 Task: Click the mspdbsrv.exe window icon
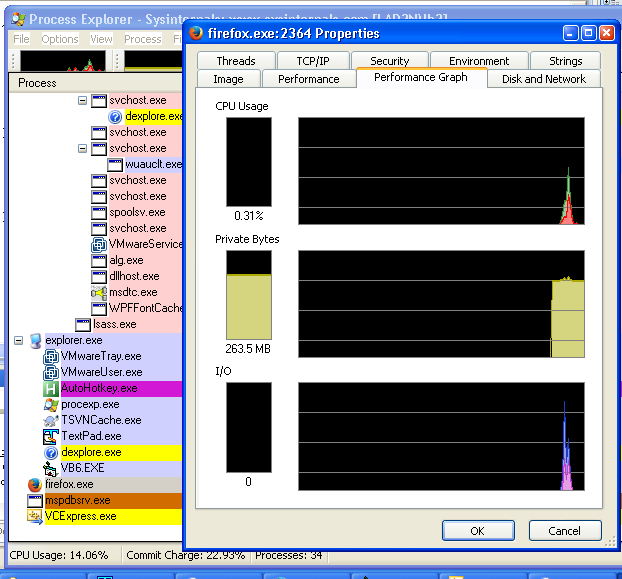(x=35, y=500)
